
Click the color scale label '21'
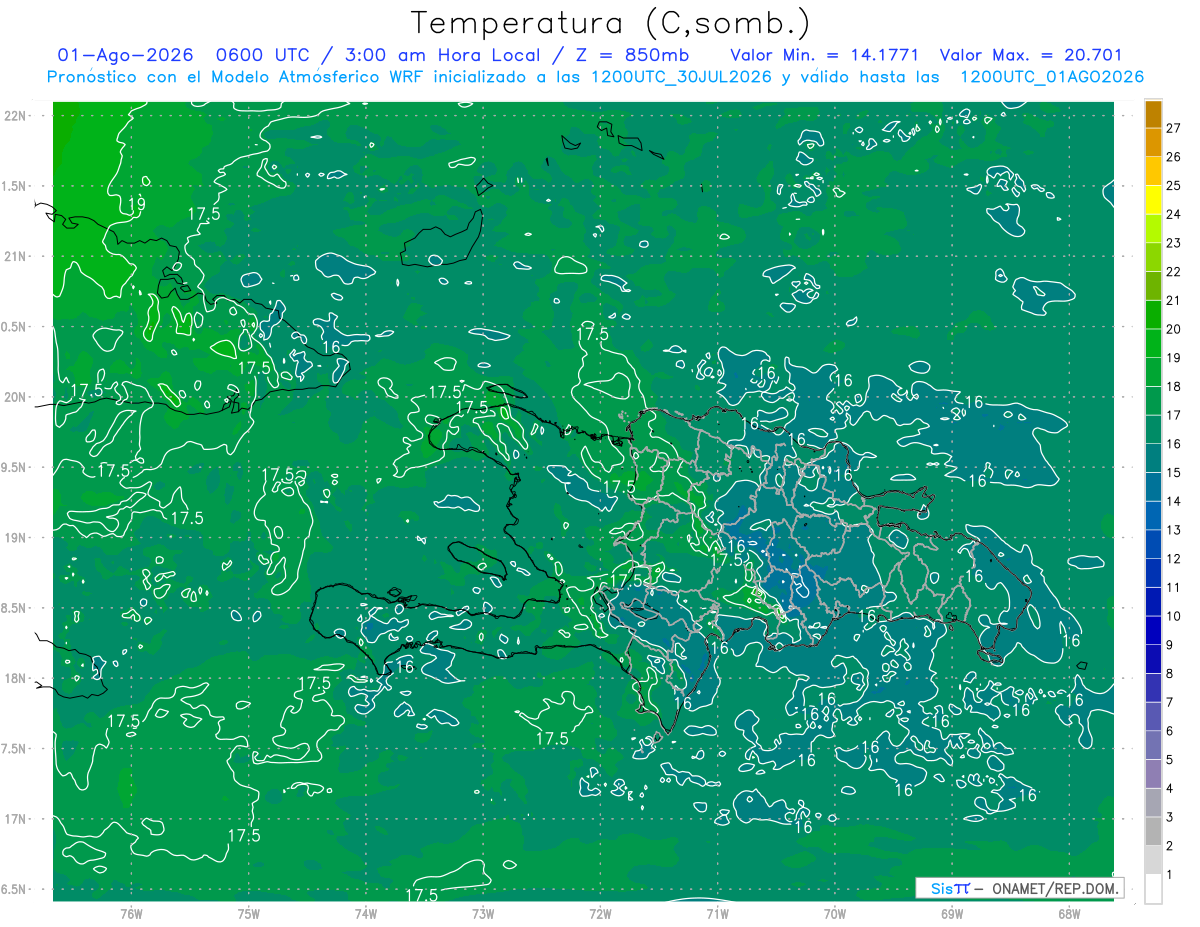[x=1173, y=300]
